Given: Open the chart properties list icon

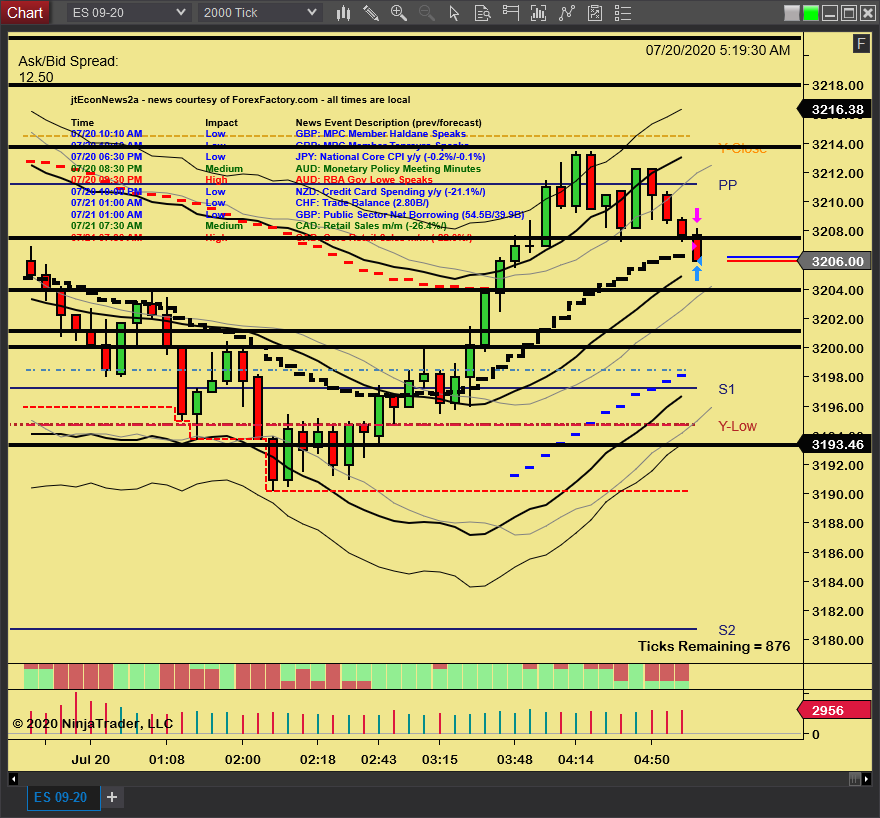Looking at the screenshot, I should (623, 13).
